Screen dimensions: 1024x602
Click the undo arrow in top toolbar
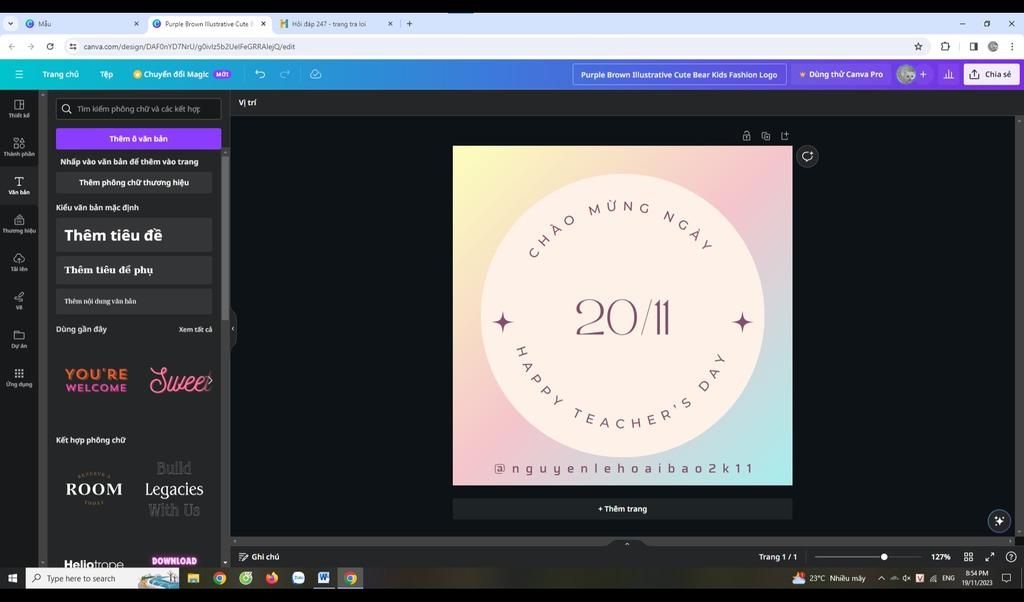click(x=260, y=74)
